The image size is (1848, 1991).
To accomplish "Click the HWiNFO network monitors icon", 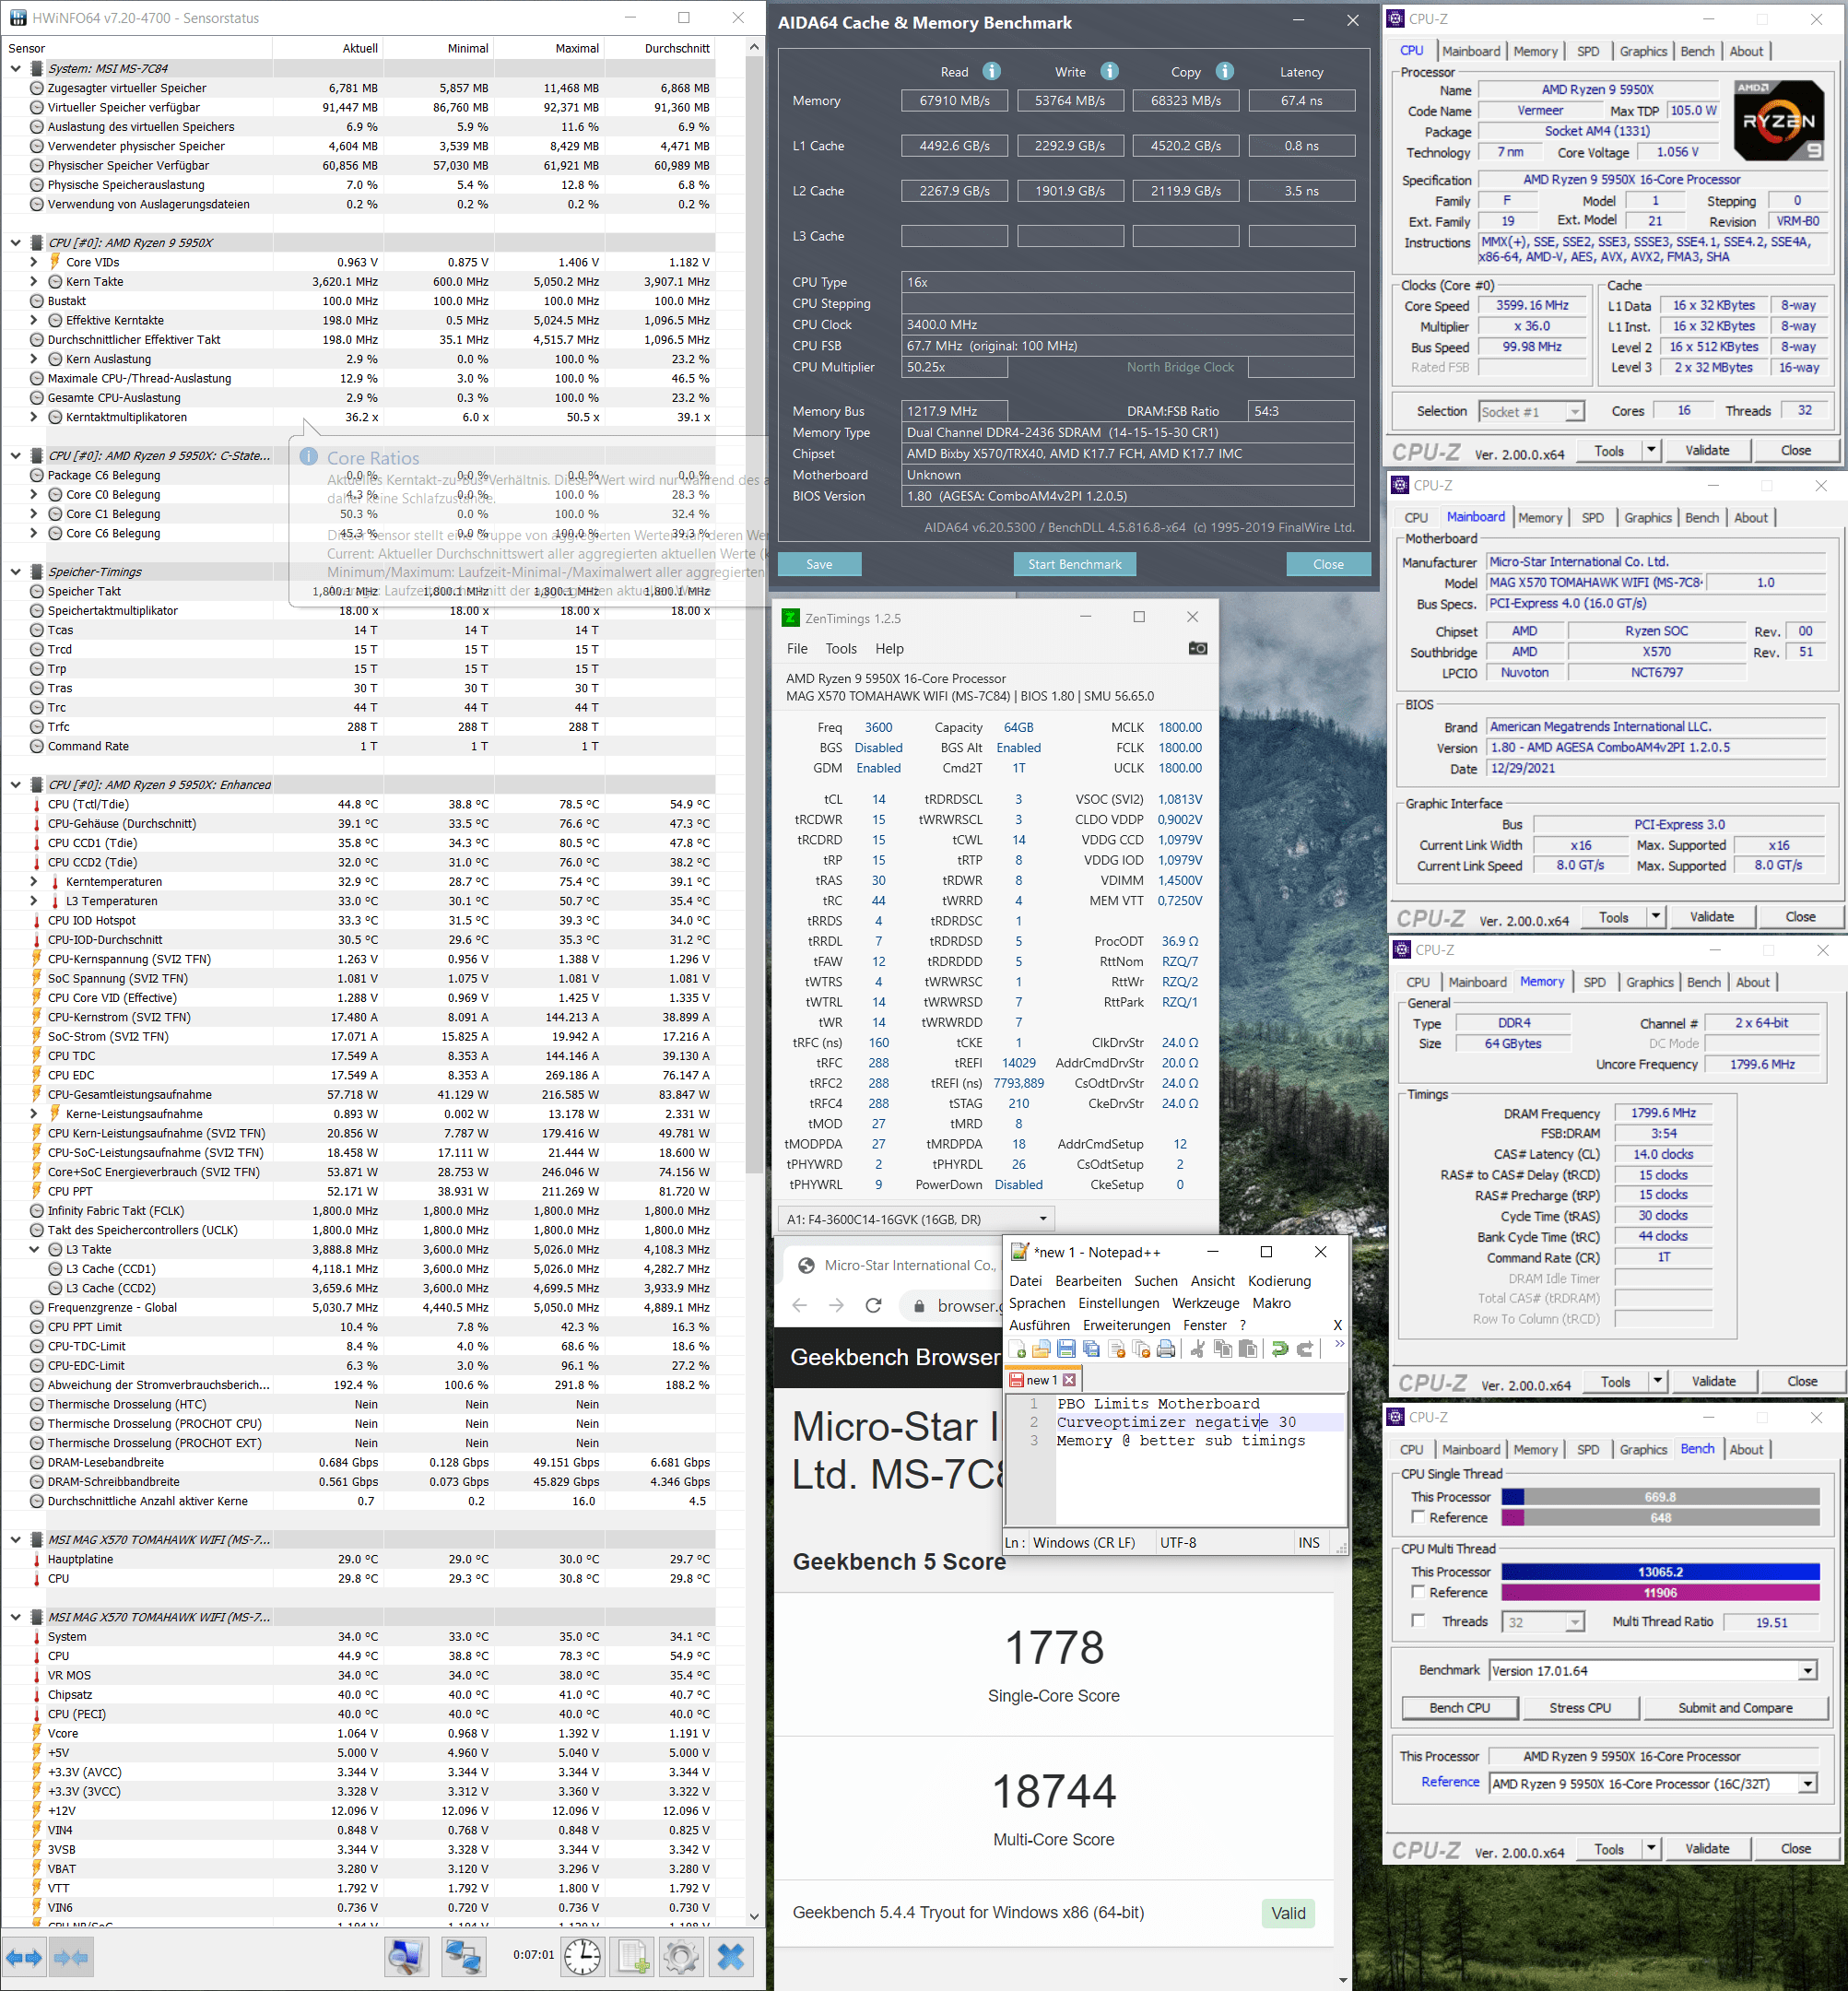I will [x=463, y=1956].
